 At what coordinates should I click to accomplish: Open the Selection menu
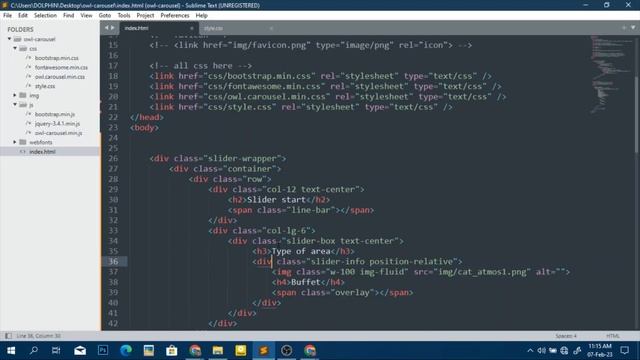45,16
